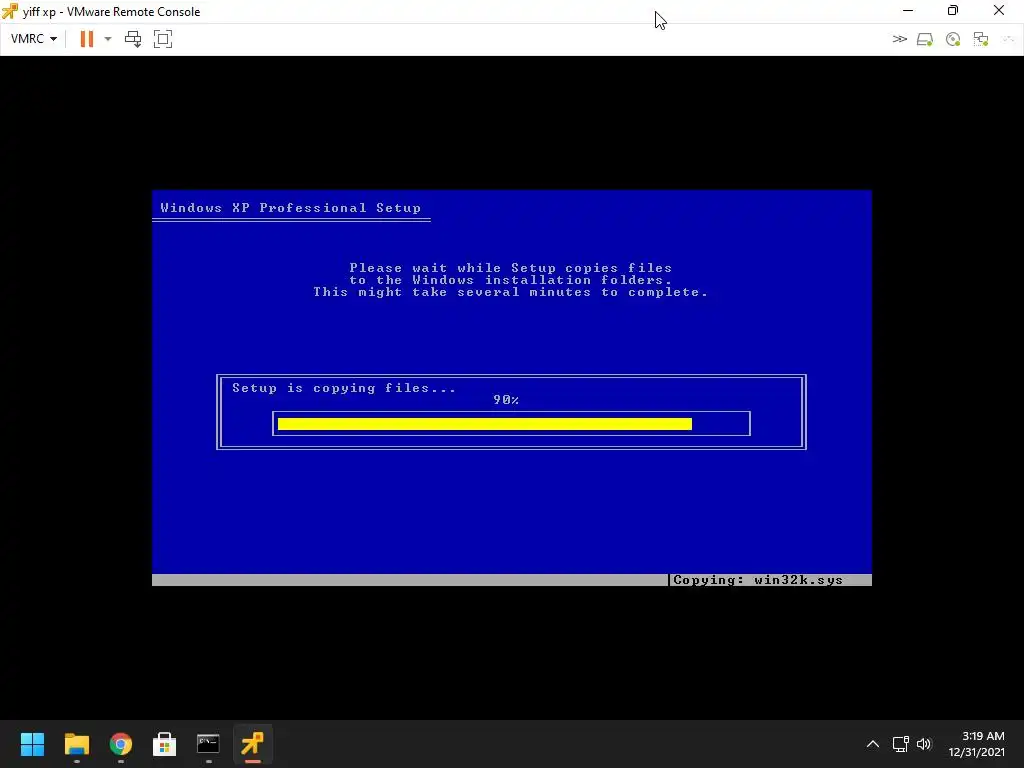1024x768 pixels.
Task: Click the VMware Remote Console title icon
Action: coord(10,11)
